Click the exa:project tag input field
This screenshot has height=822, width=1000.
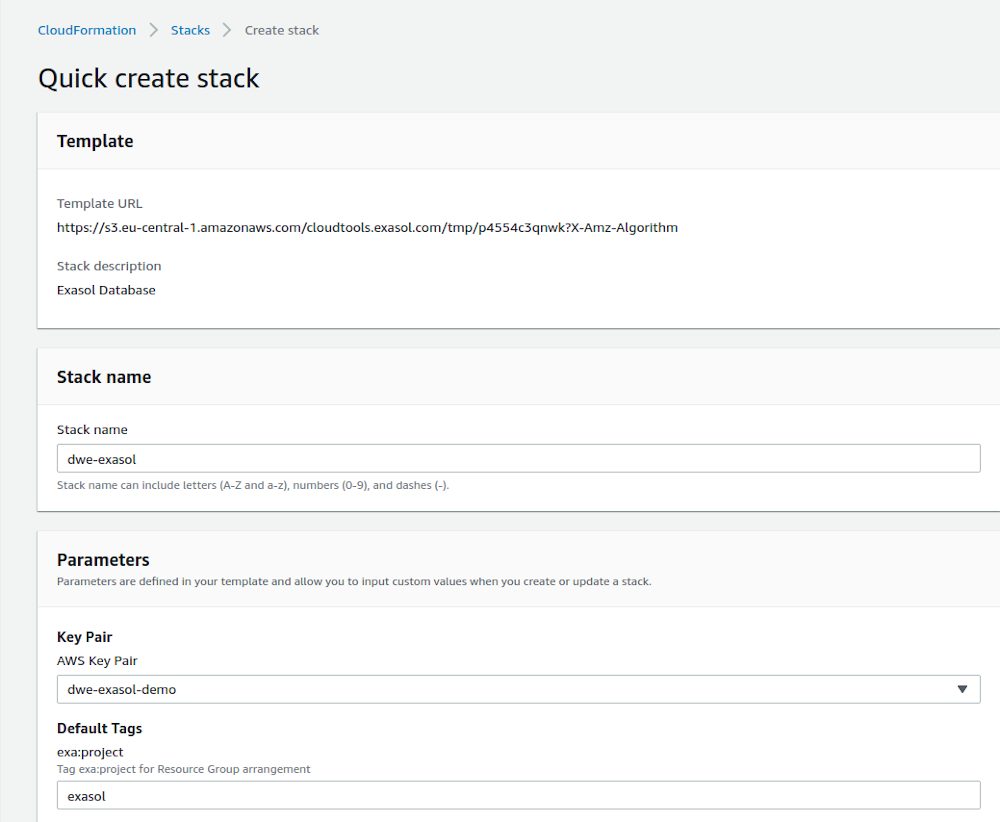click(x=518, y=796)
